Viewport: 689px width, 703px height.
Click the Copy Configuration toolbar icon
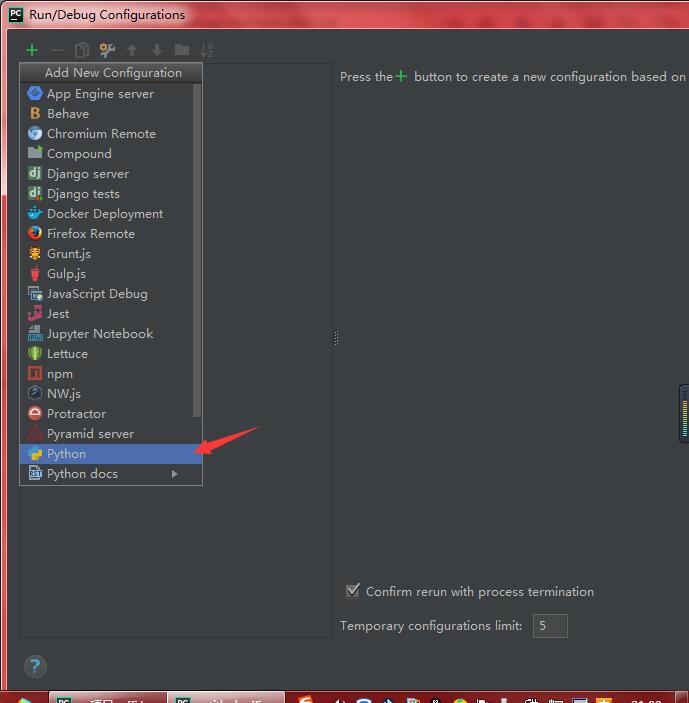click(x=82, y=50)
